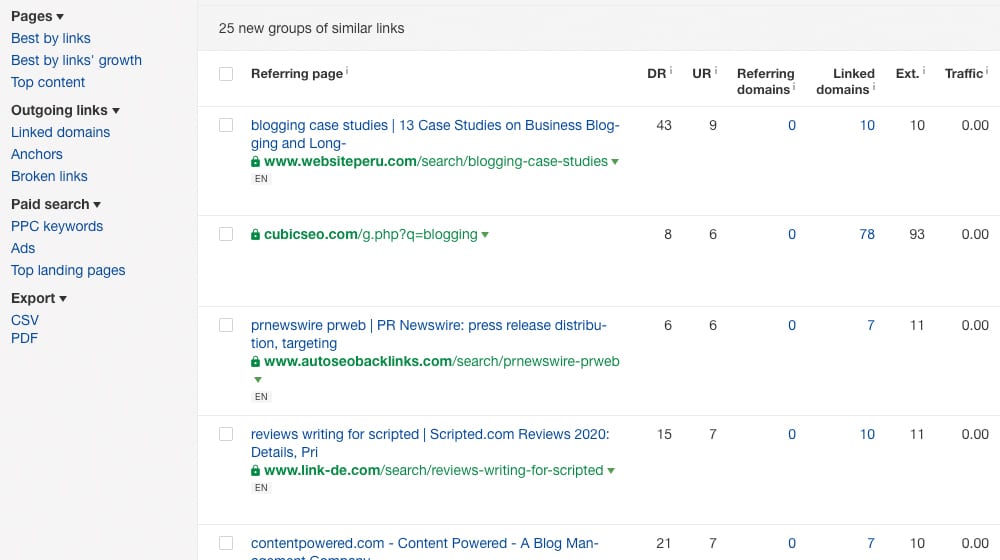Viewport: 1000px width, 560px height.
Task: Sort table by Referring domains header
Action: 765,82
